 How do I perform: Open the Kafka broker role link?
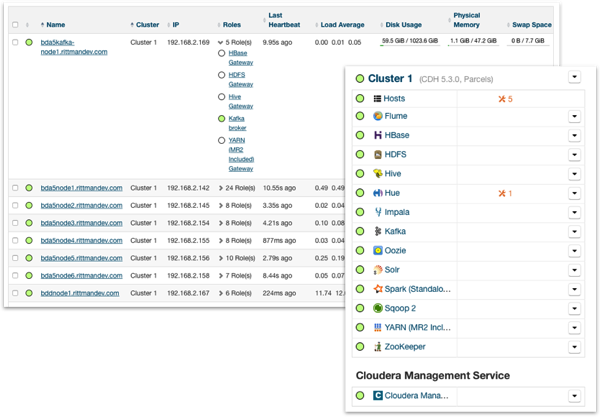237,123
